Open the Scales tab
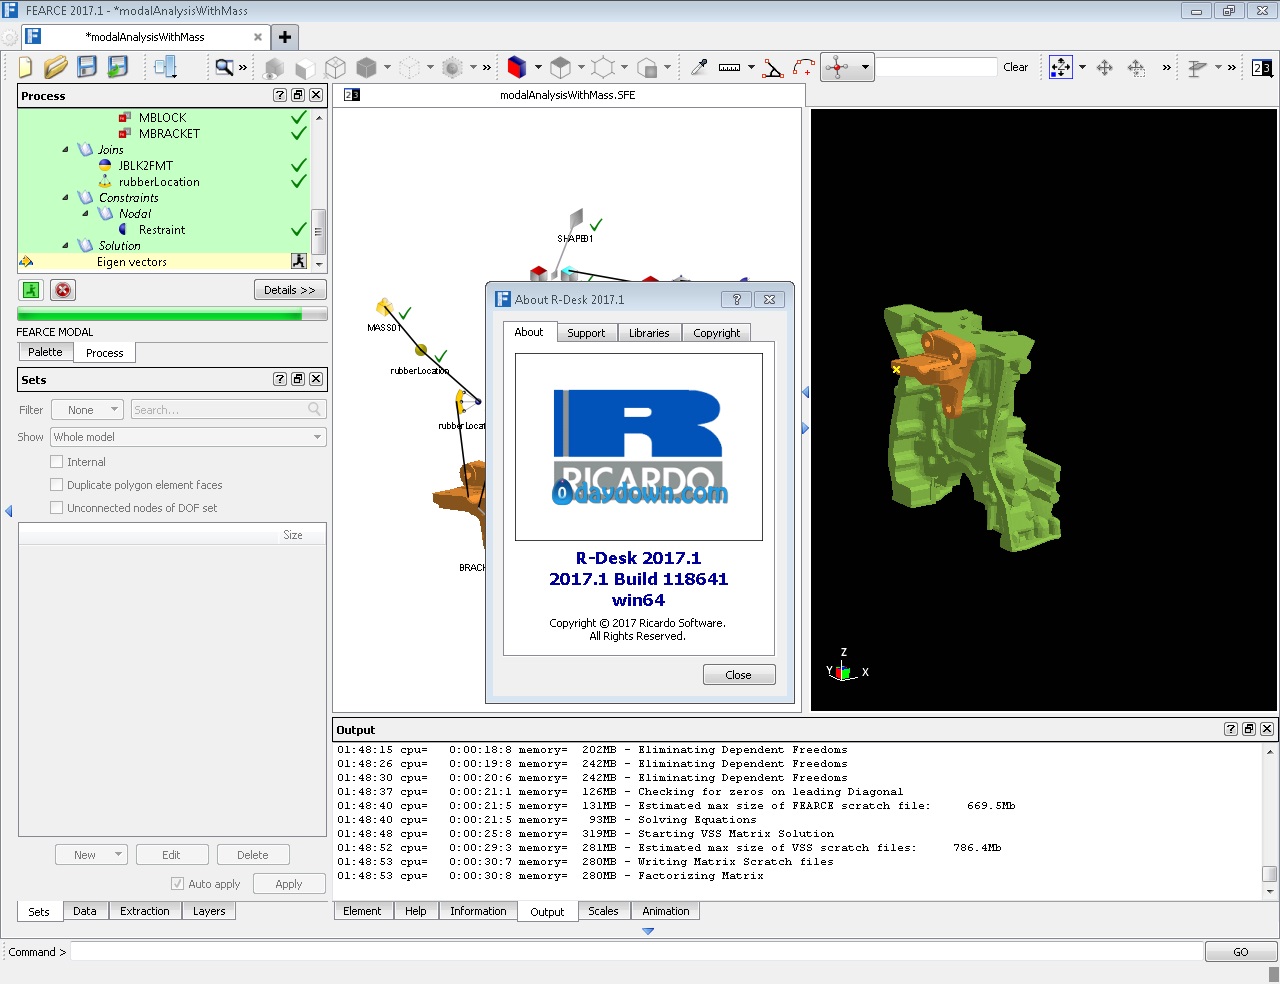The height and width of the screenshot is (984, 1280). (603, 911)
